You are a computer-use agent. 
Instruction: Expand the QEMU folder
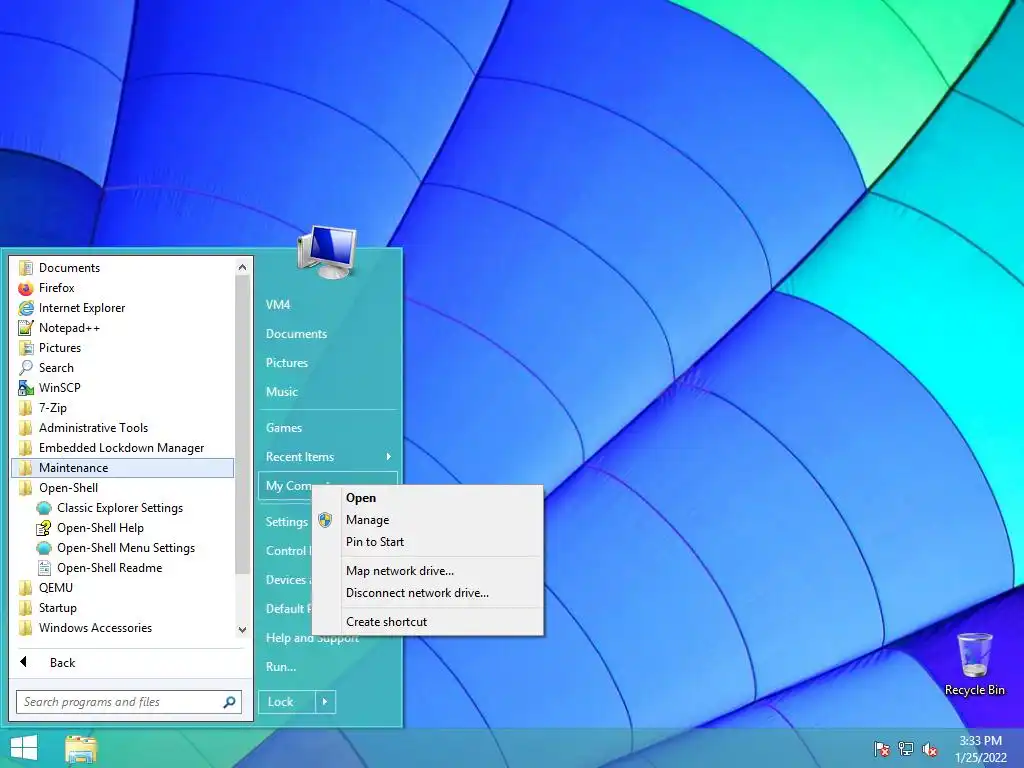pos(122,588)
